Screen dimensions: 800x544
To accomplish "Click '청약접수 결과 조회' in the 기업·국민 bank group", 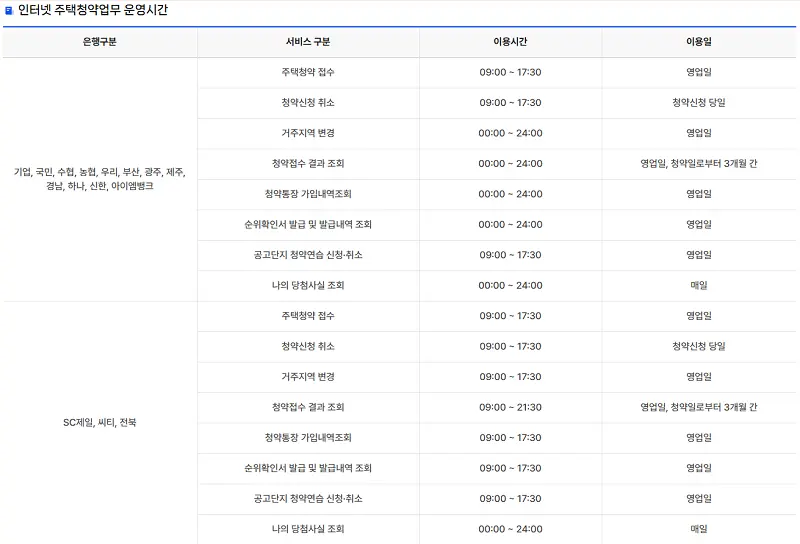I will point(308,163).
